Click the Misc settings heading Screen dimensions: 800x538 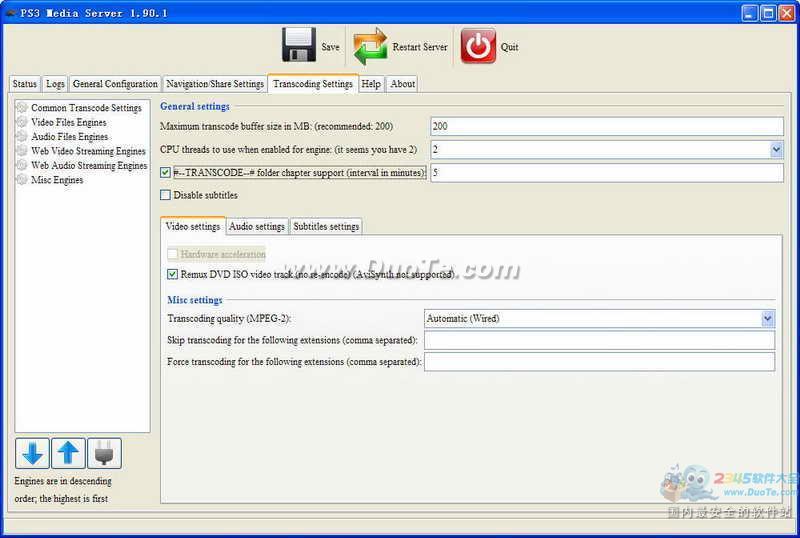click(x=195, y=300)
